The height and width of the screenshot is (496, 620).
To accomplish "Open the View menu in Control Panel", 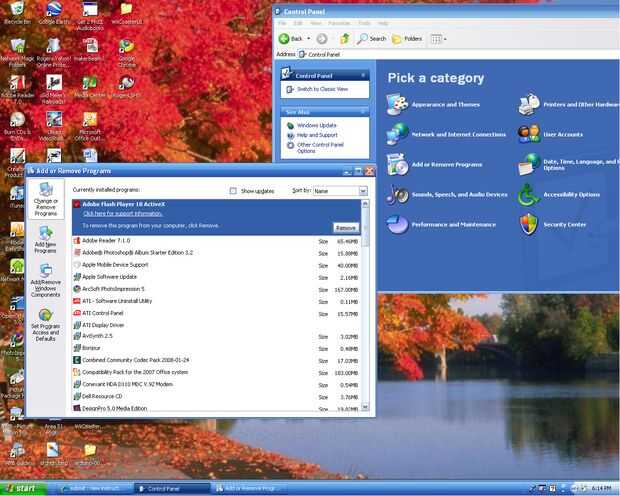I will (x=316, y=23).
